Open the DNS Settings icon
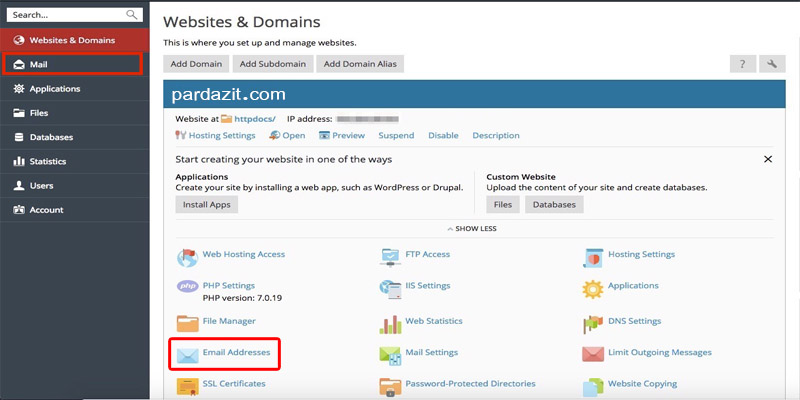The width and height of the screenshot is (800, 400). coord(592,323)
